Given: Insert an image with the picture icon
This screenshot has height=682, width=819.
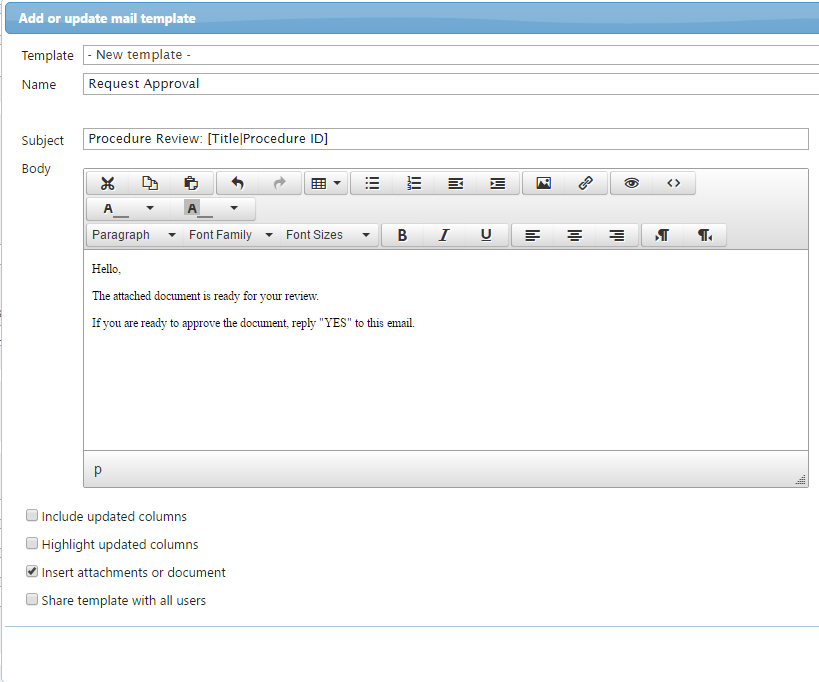Looking at the screenshot, I should coord(544,183).
